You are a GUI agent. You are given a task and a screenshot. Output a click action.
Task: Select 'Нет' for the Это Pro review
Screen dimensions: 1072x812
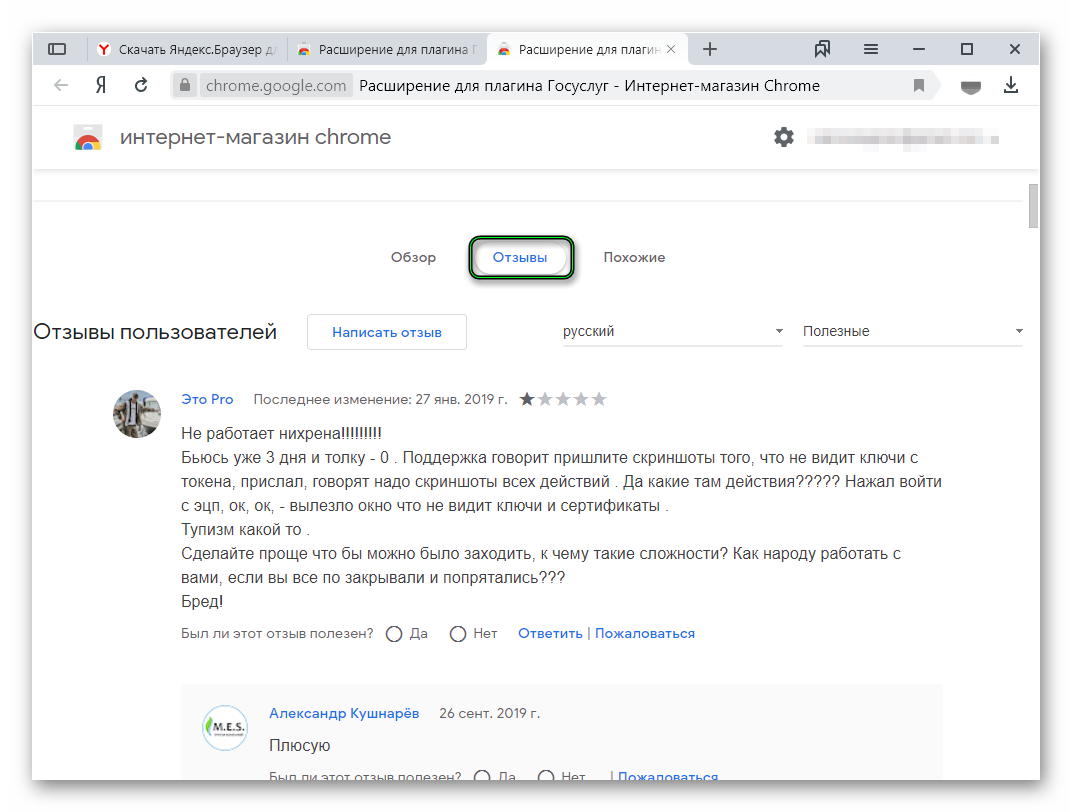458,633
